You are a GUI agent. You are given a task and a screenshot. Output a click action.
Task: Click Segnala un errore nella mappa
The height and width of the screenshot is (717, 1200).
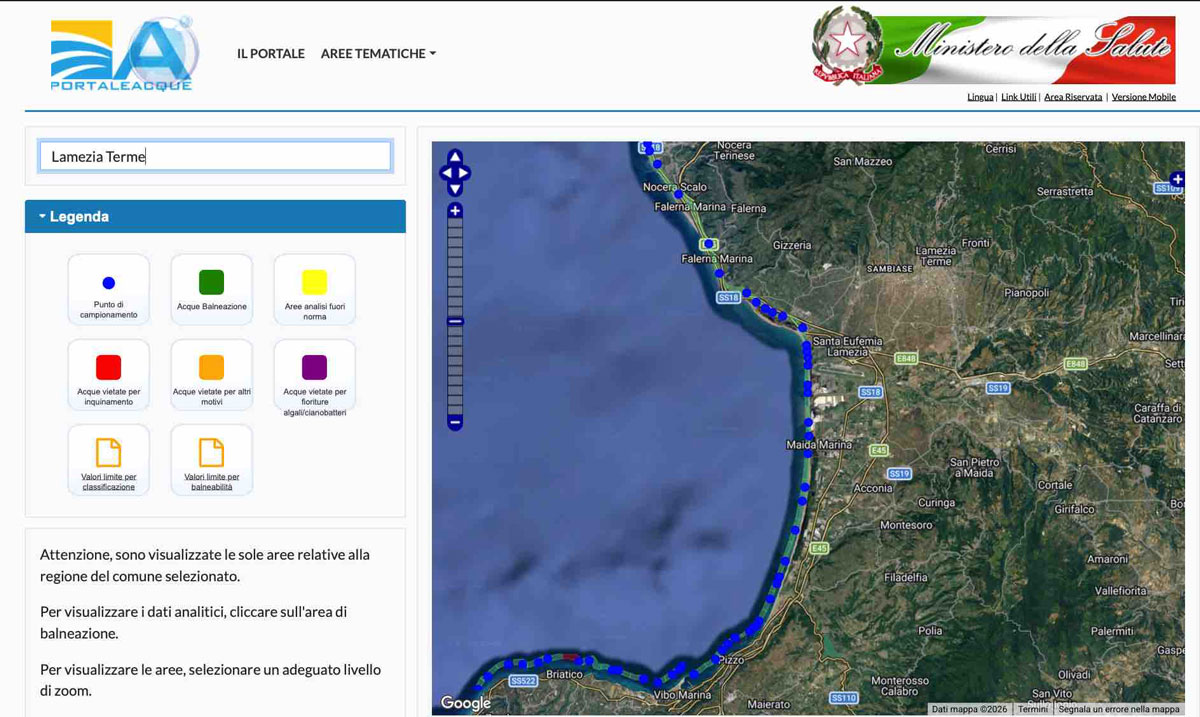click(x=1119, y=709)
